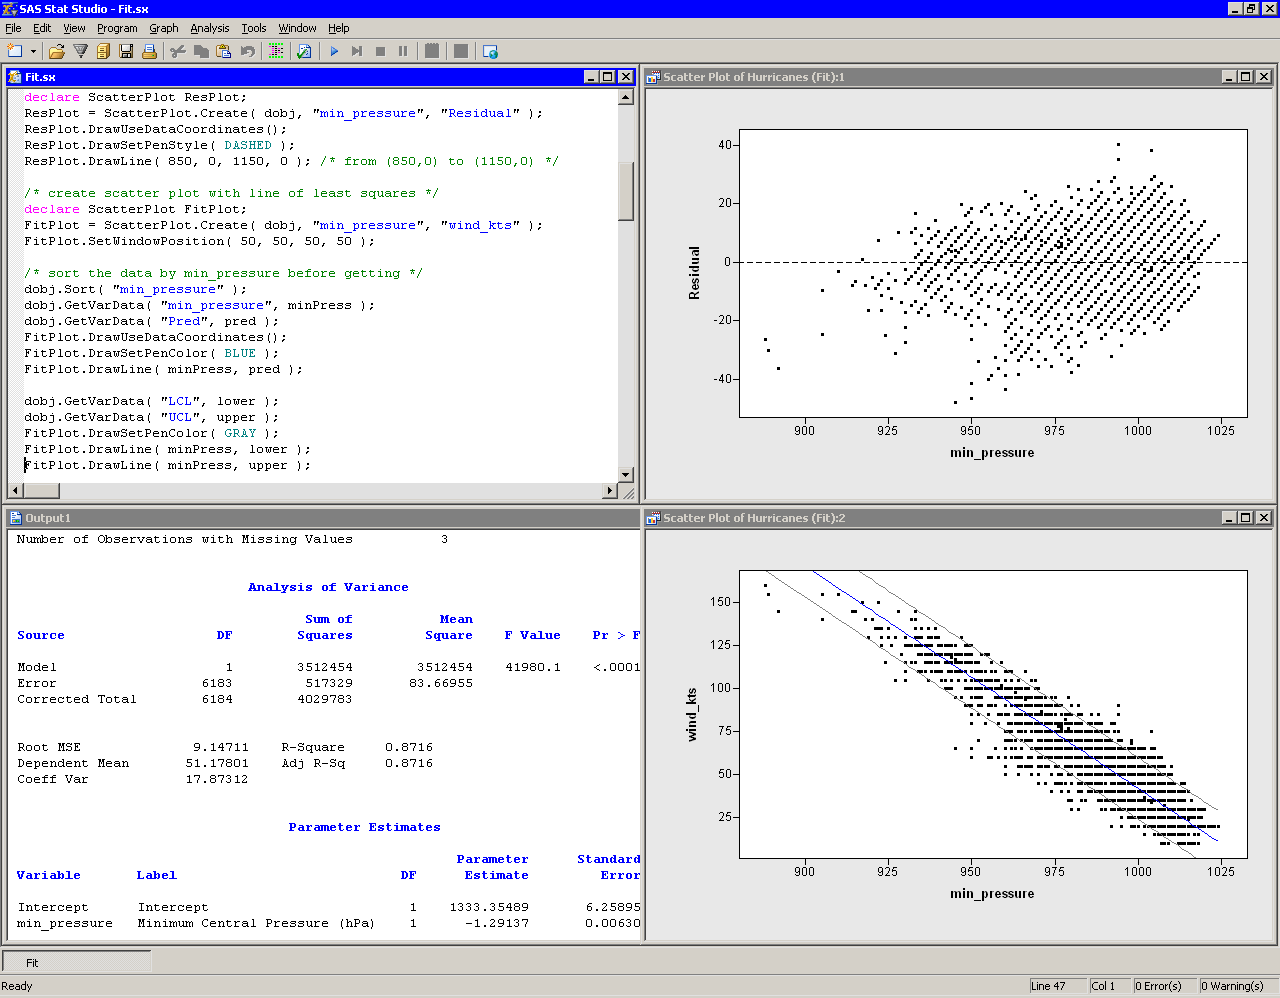Click the '0 Error(s)' status bar field

(1163, 986)
